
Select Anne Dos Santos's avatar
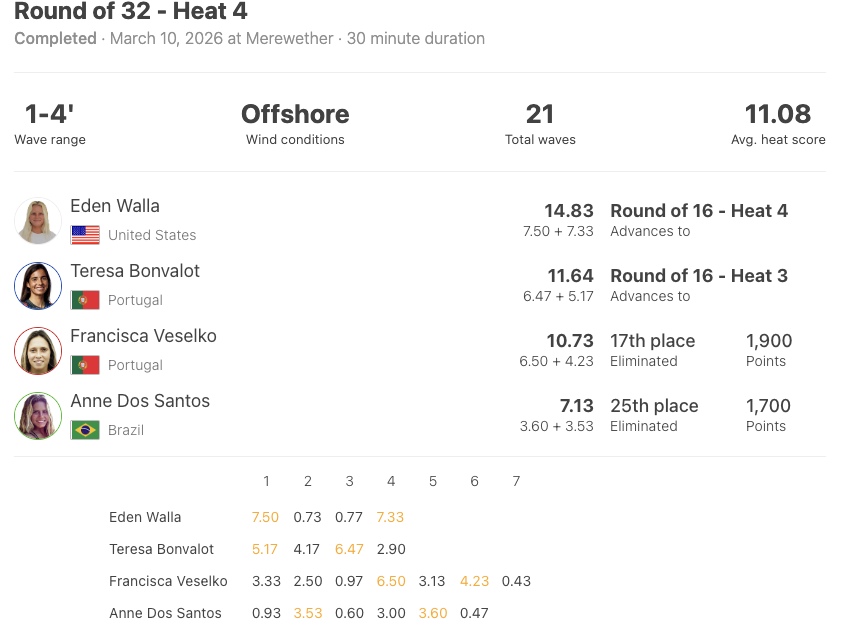click(38, 416)
